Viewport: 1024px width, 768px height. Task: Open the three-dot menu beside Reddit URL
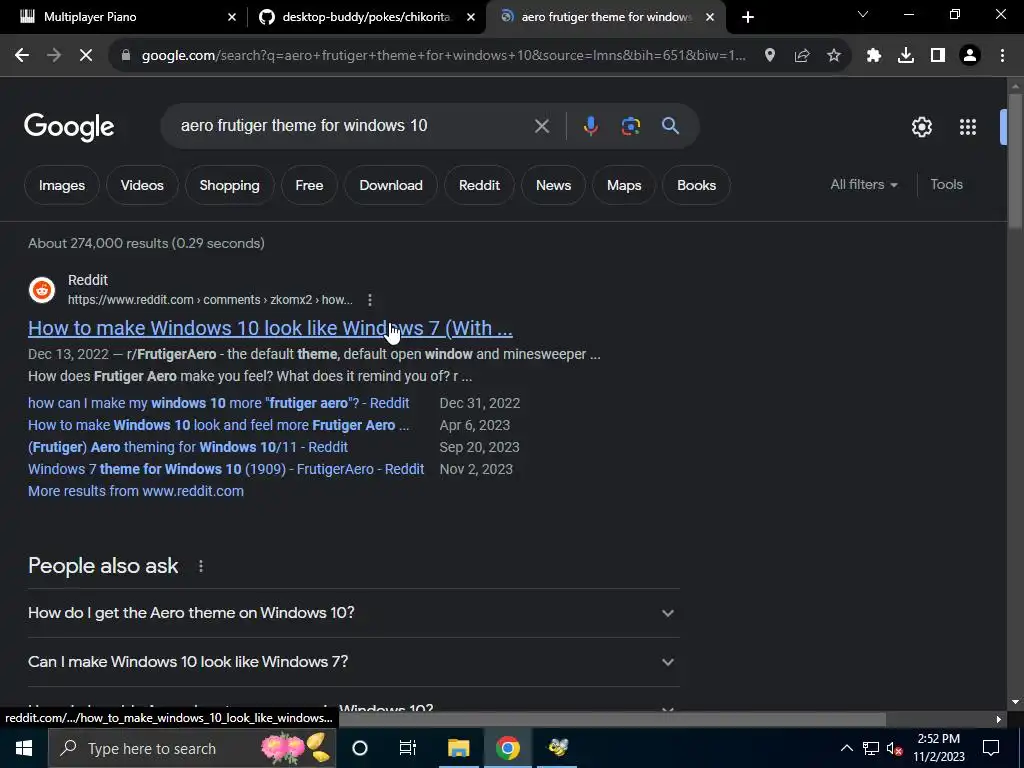click(370, 300)
